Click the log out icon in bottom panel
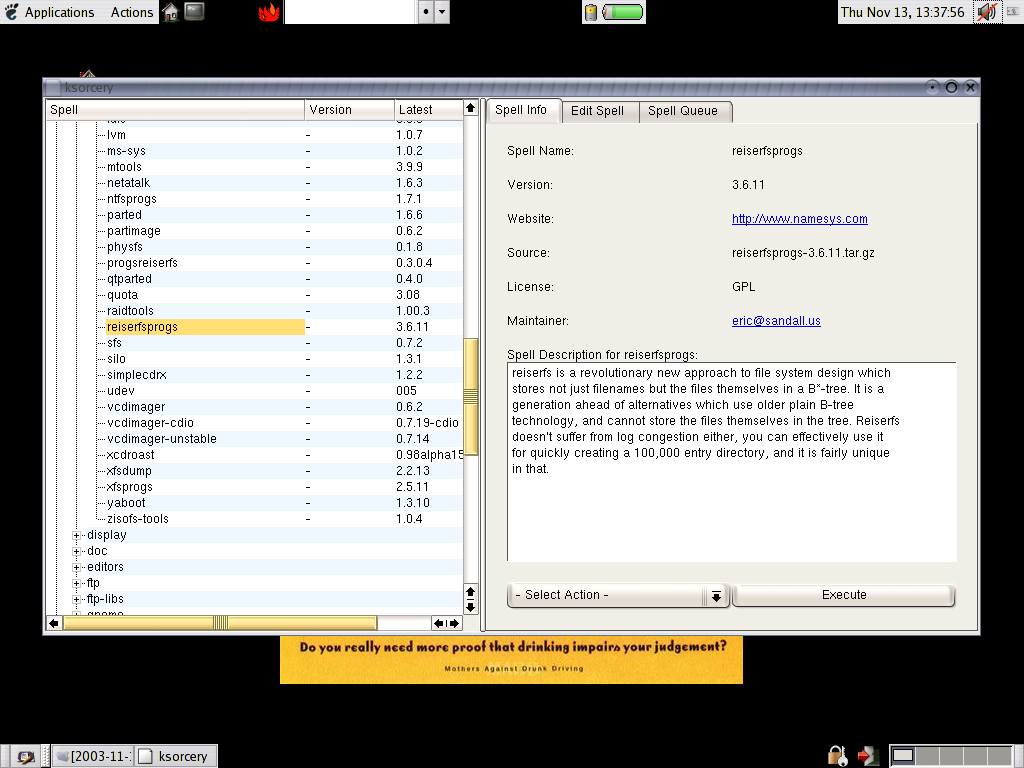This screenshot has width=1024, height=768. (x=867, y=755)
